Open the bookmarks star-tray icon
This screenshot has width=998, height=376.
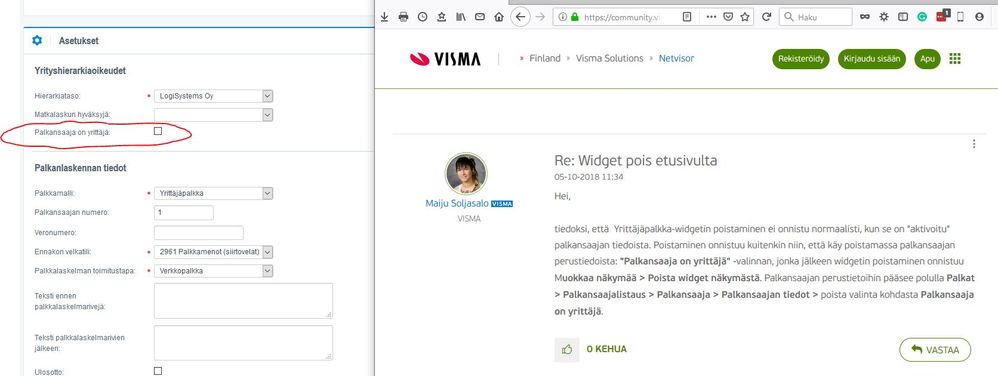pyautogui.click(x=442, y=17)
